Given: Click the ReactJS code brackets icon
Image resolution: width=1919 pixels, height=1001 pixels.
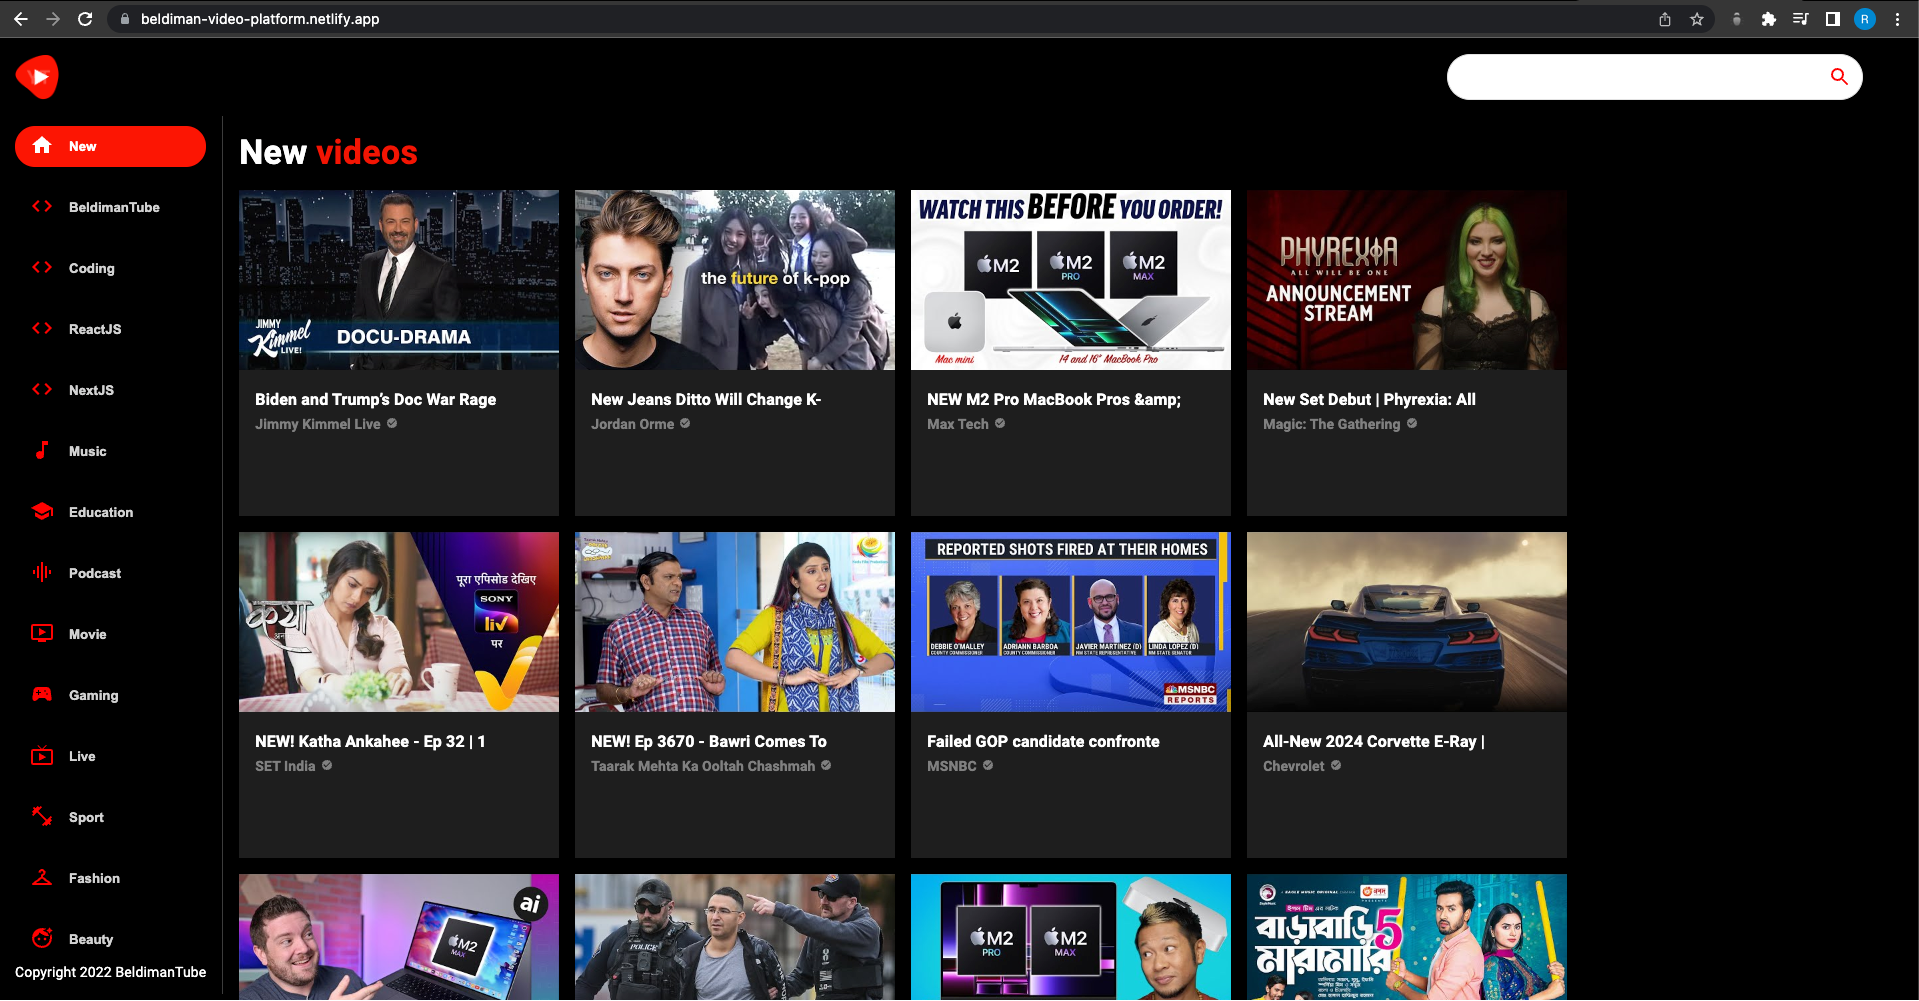Looking at the screenshot, I should (42, 329).
